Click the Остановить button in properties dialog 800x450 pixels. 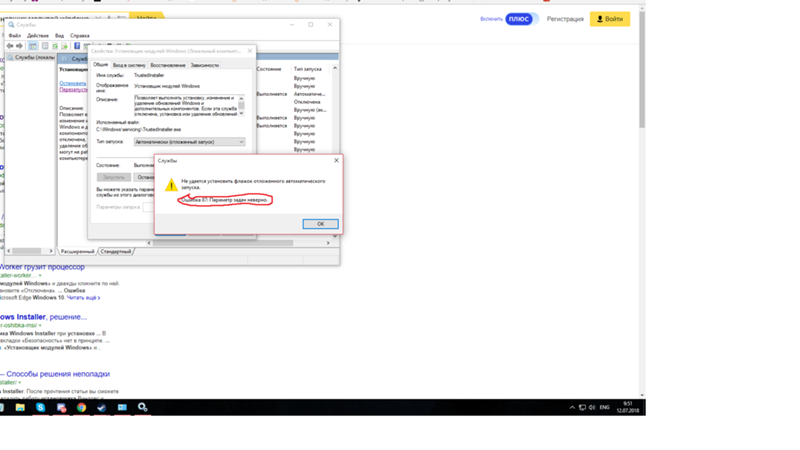[x=144, y=177]
